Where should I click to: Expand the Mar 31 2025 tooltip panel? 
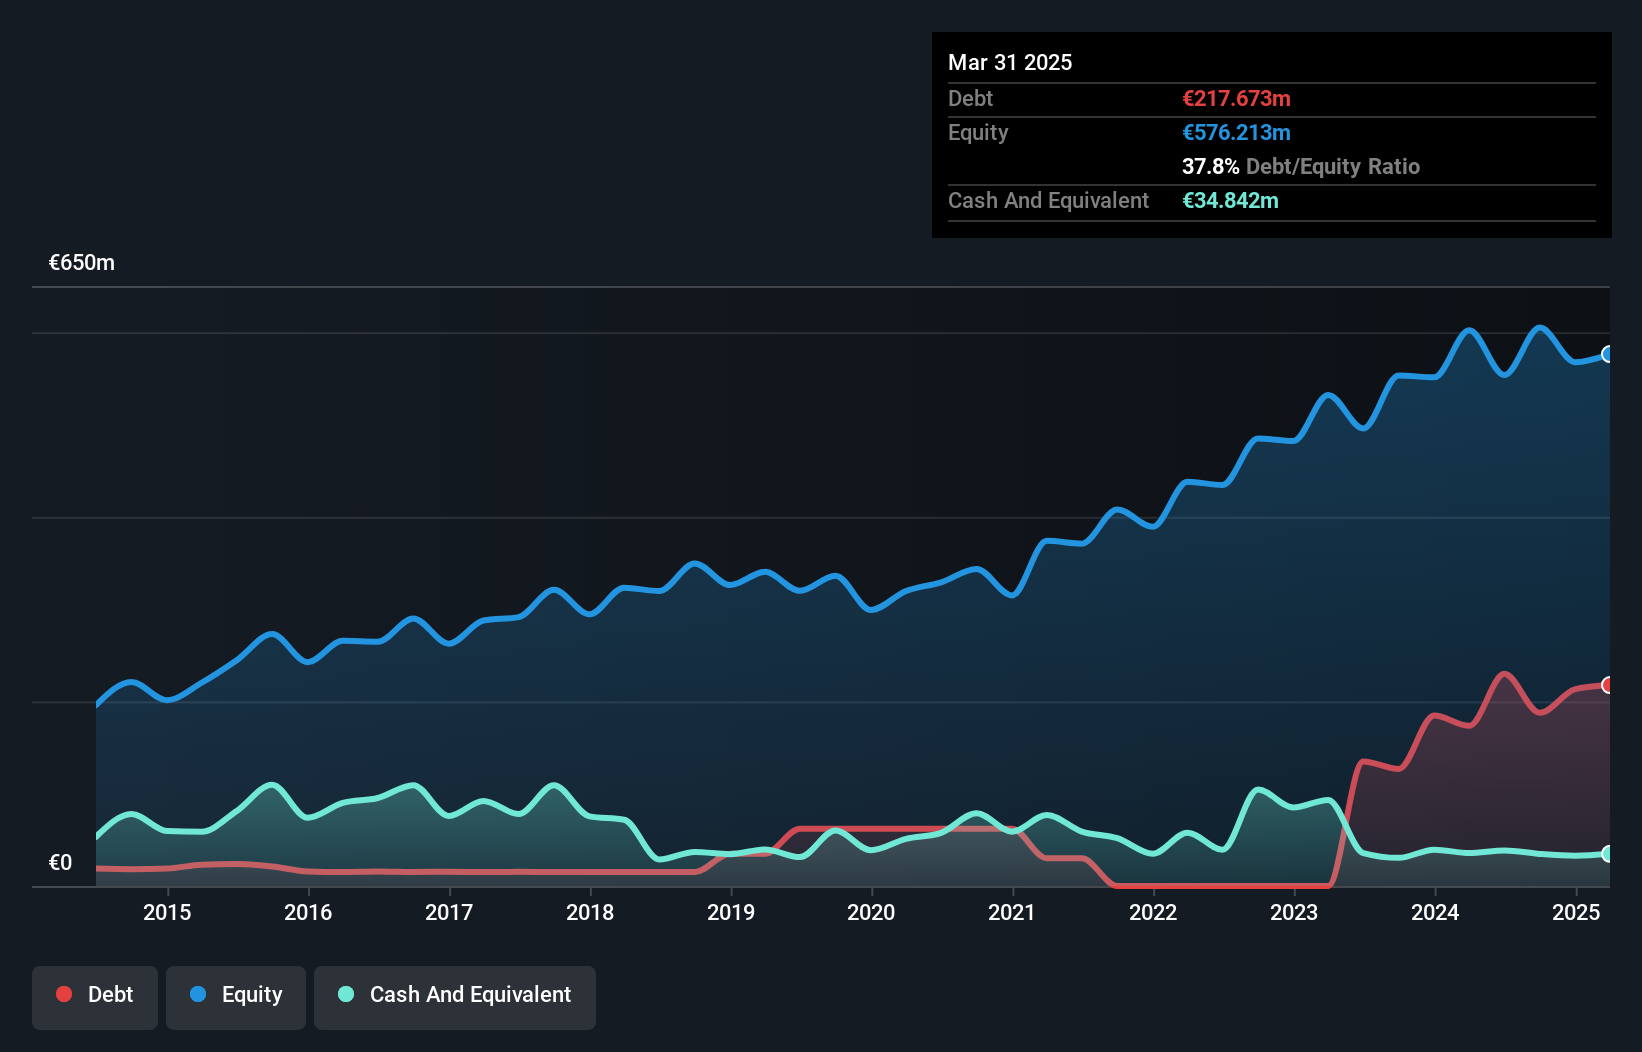(x=1009, y=62)
